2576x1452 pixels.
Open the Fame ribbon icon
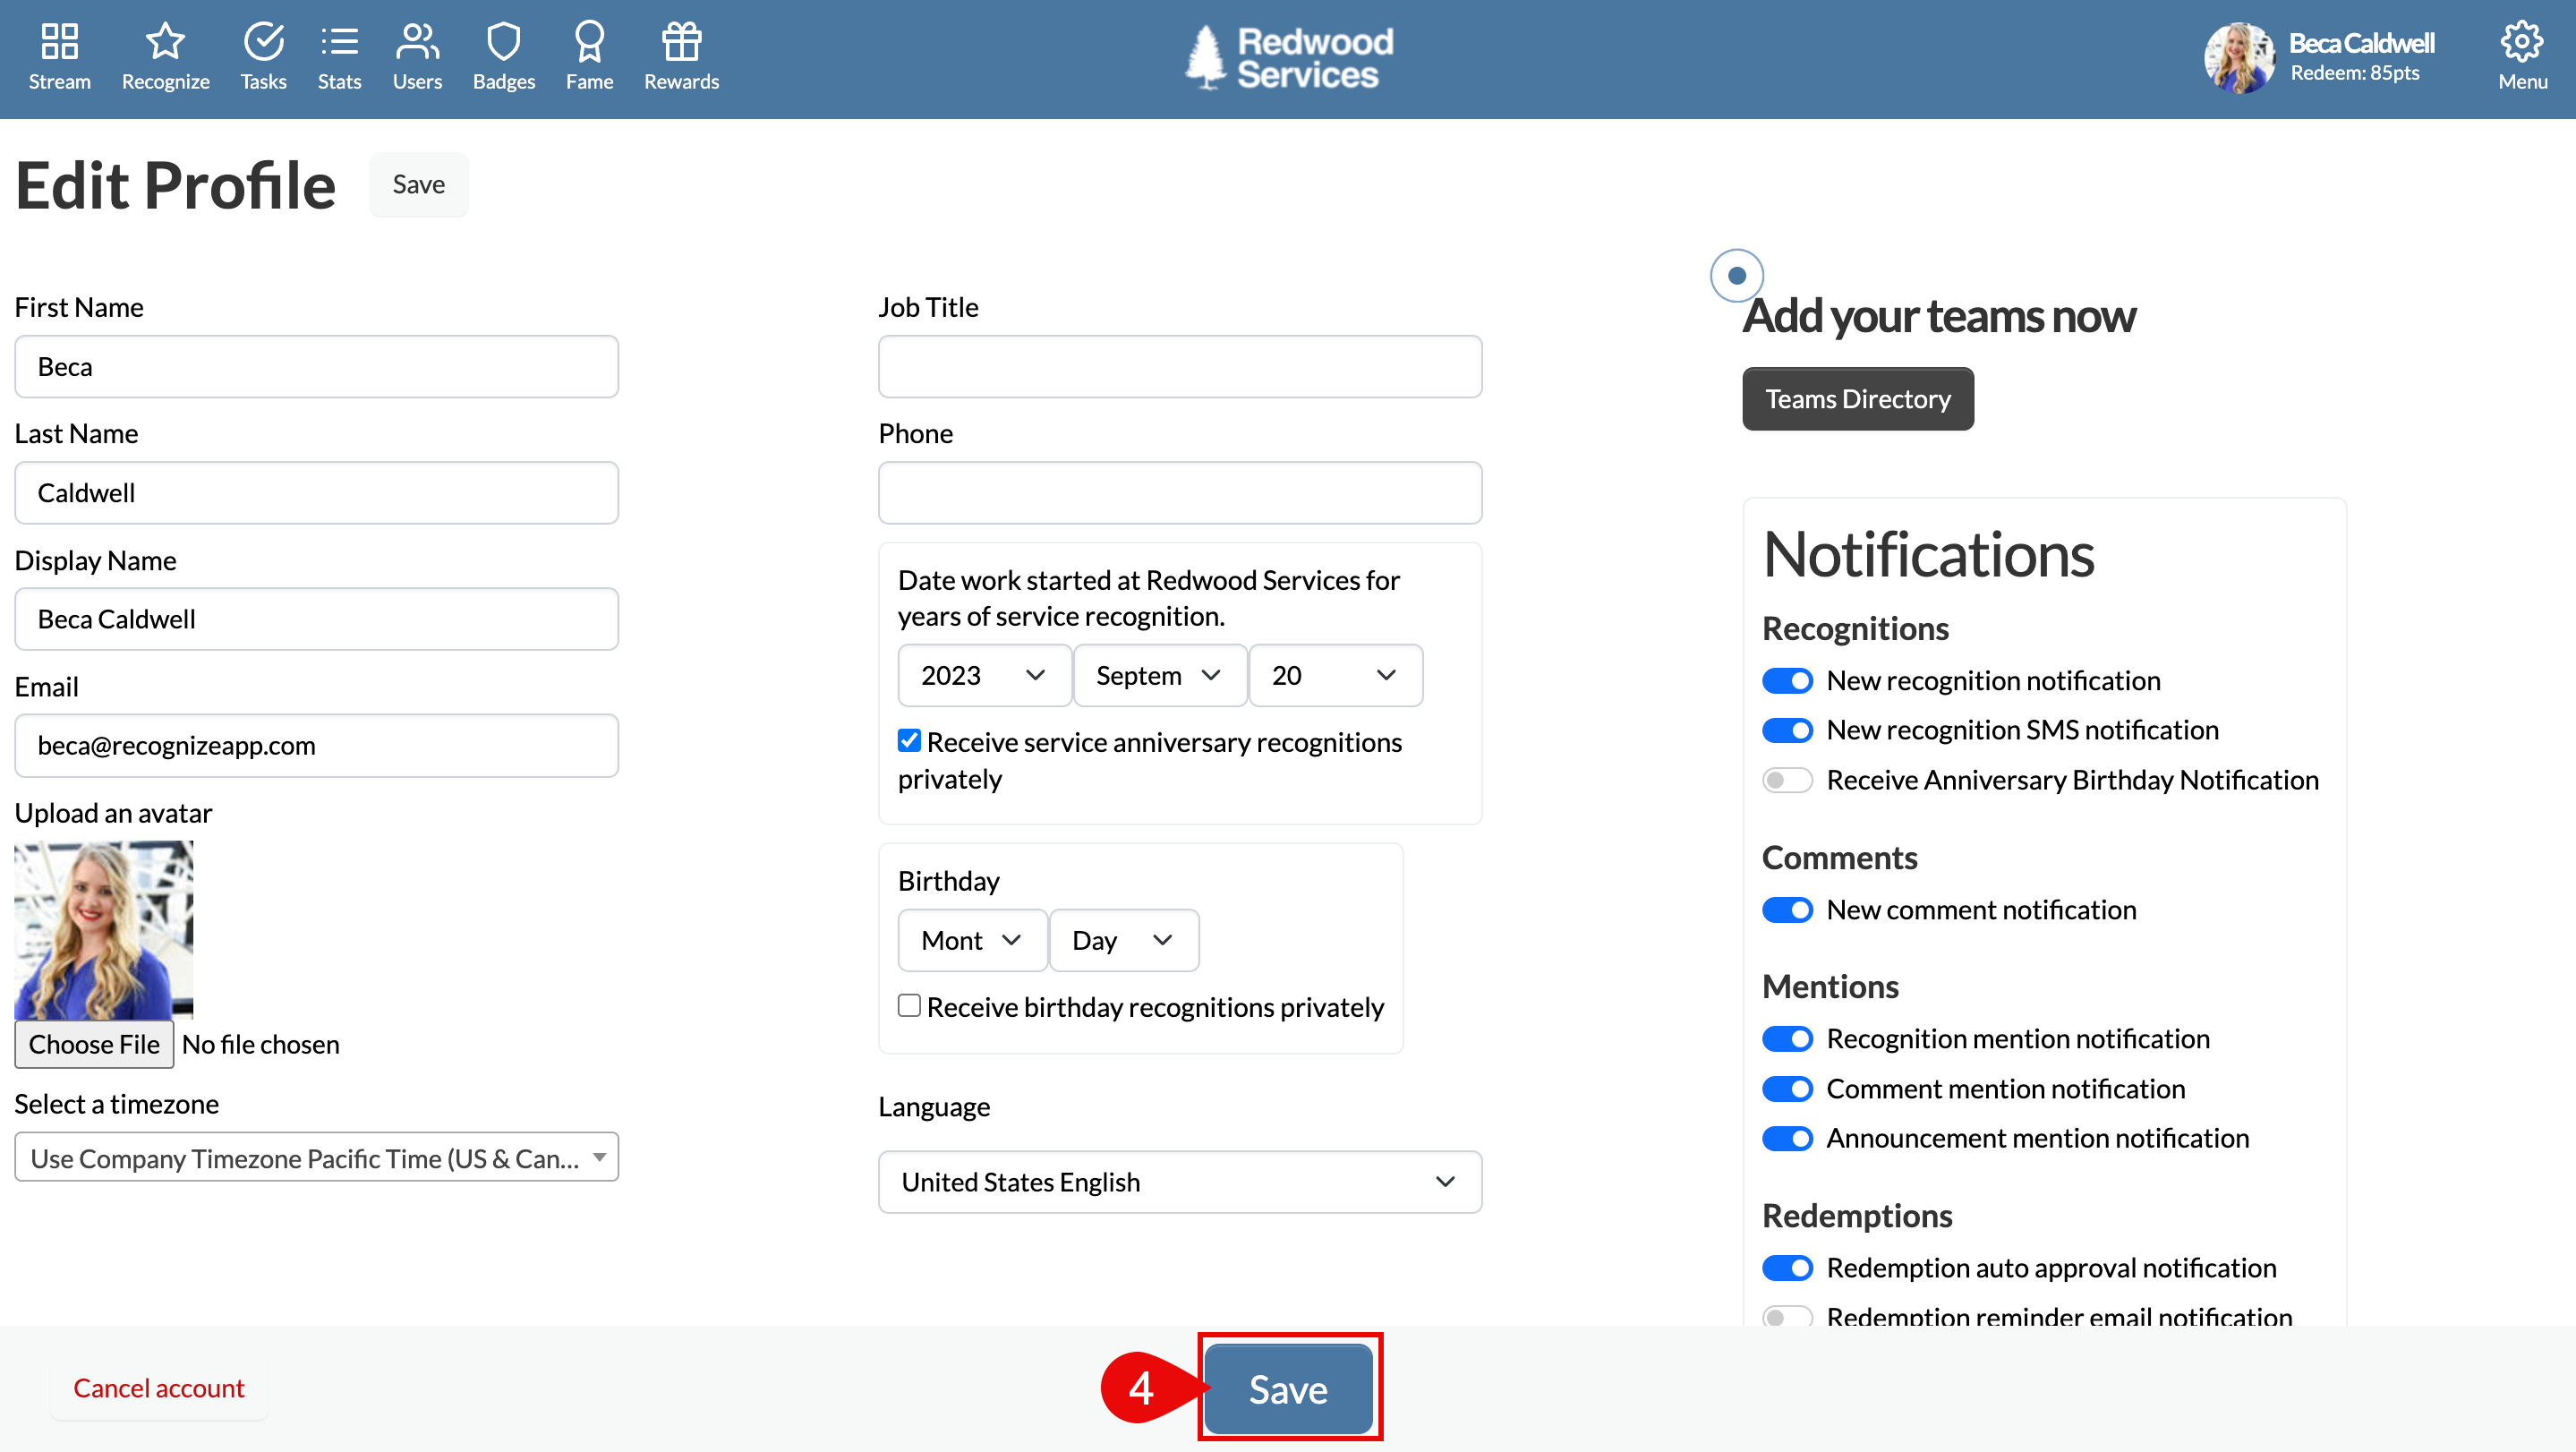click(589, 41)
